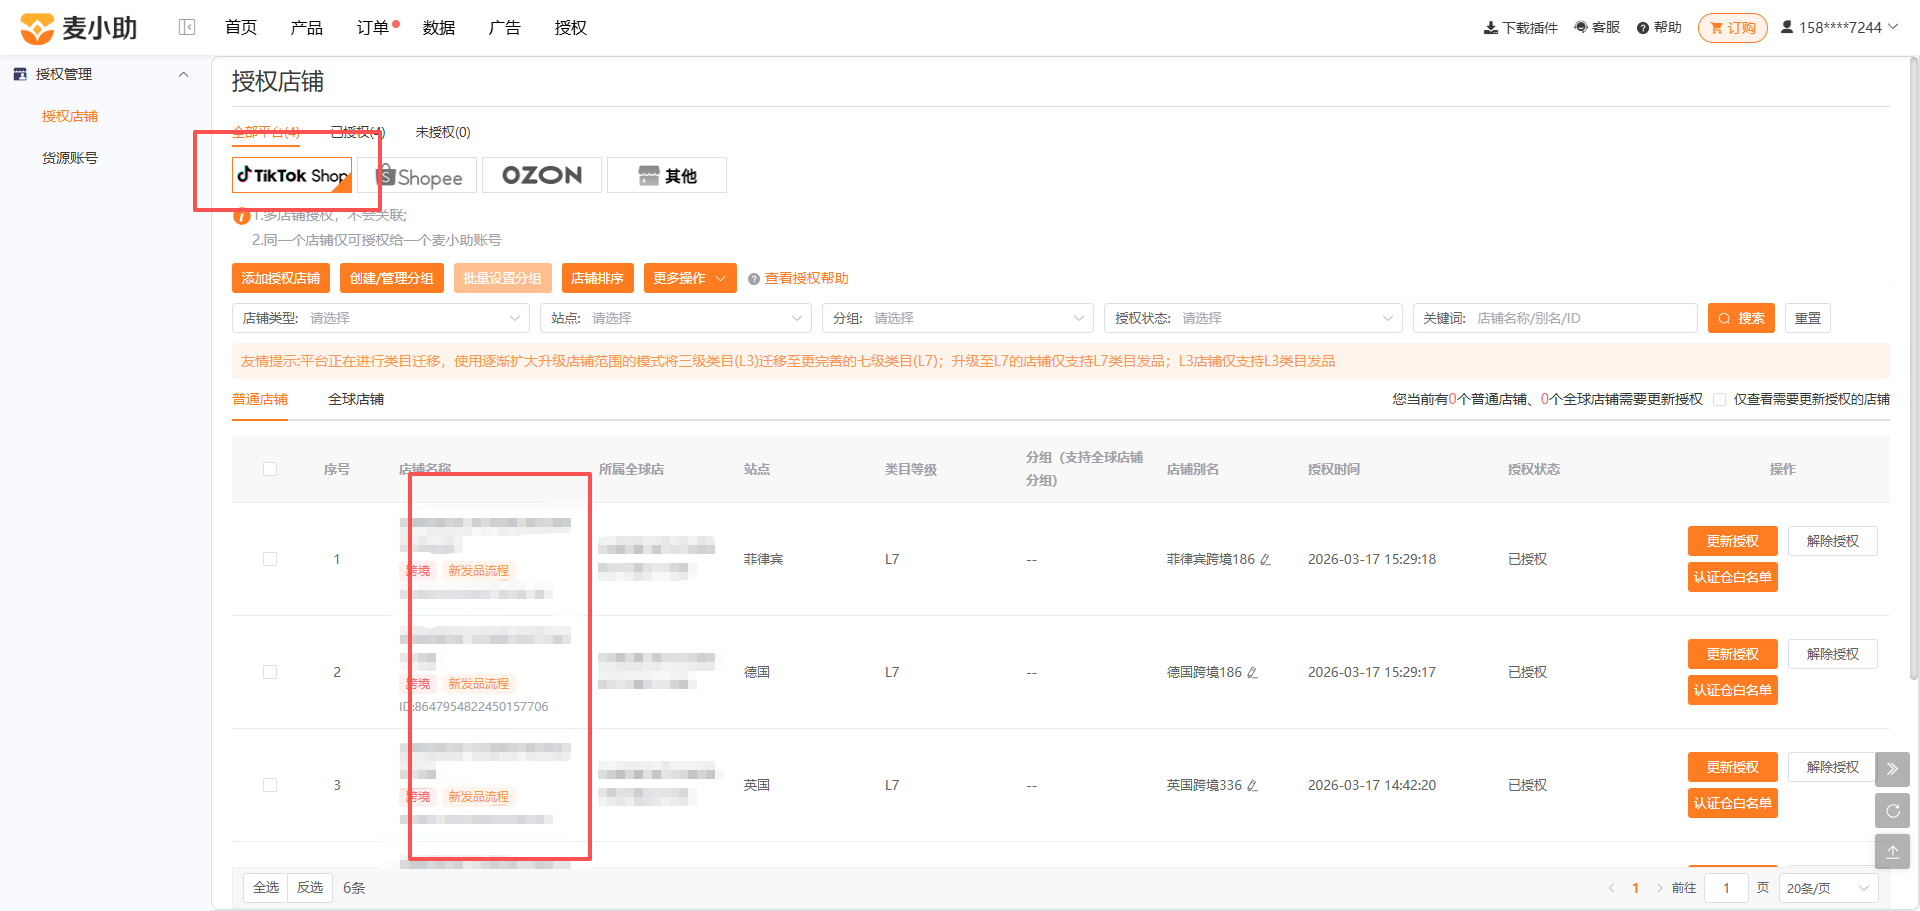
Task: Edit alias pencil icon for 菲律宾跨境186
Action: point(1265,560)
